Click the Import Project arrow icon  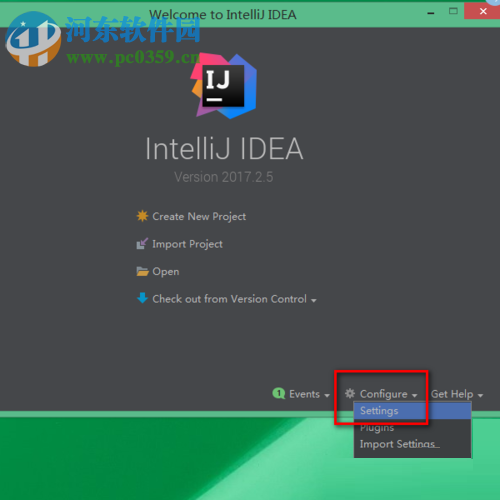coord(142,244)
